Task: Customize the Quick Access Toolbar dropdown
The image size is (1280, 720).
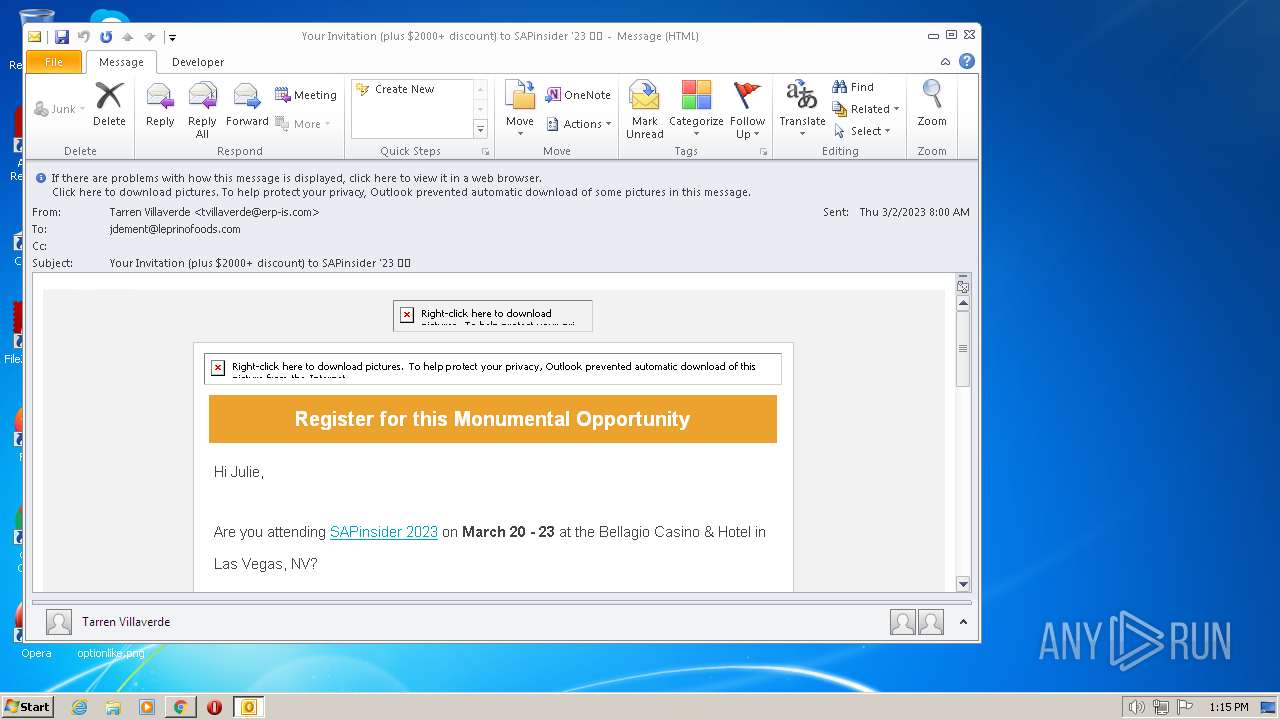Action: 172,37
